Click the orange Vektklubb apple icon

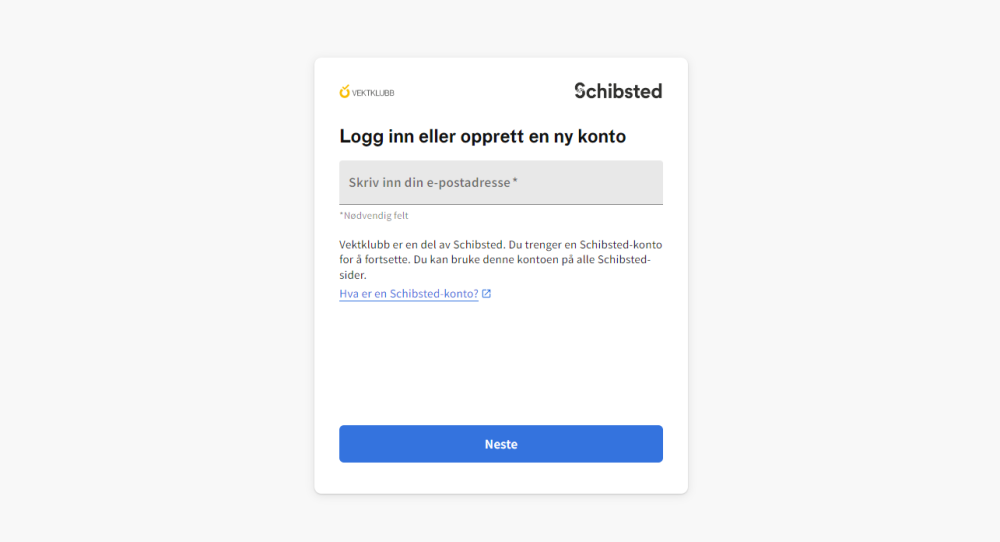(344, 92)
